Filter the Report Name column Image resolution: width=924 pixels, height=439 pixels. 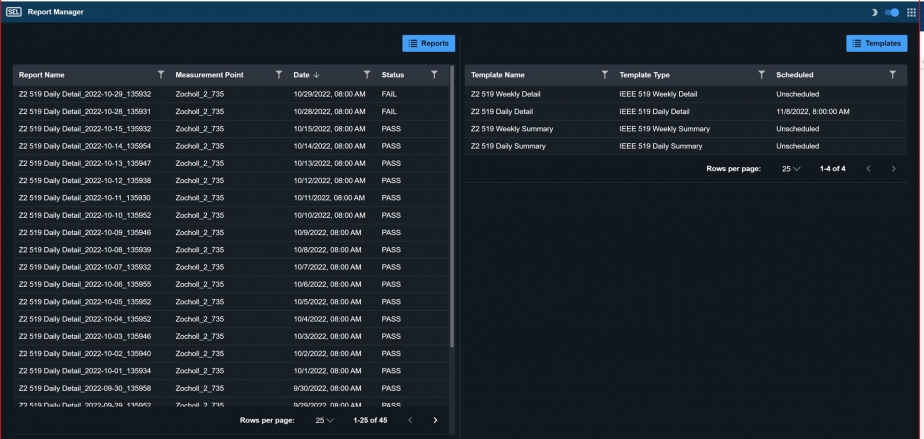(160, 75)
